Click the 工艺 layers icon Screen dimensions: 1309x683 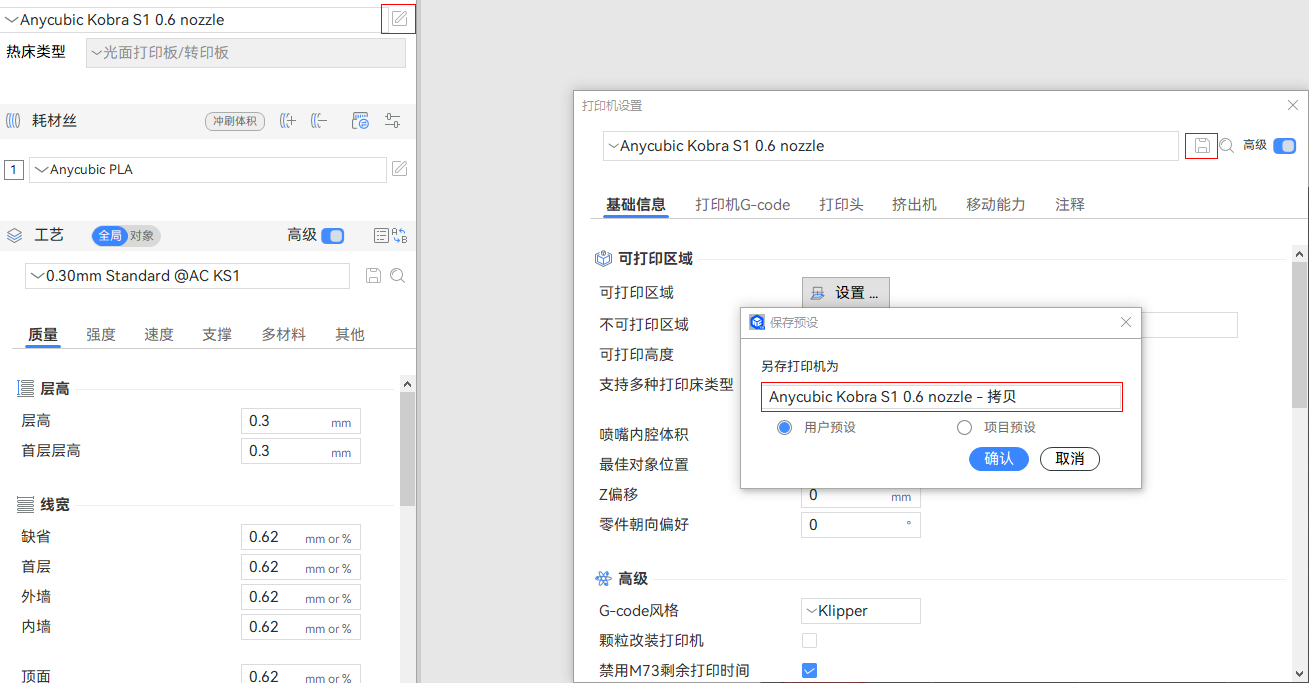[x=14, y=236]
